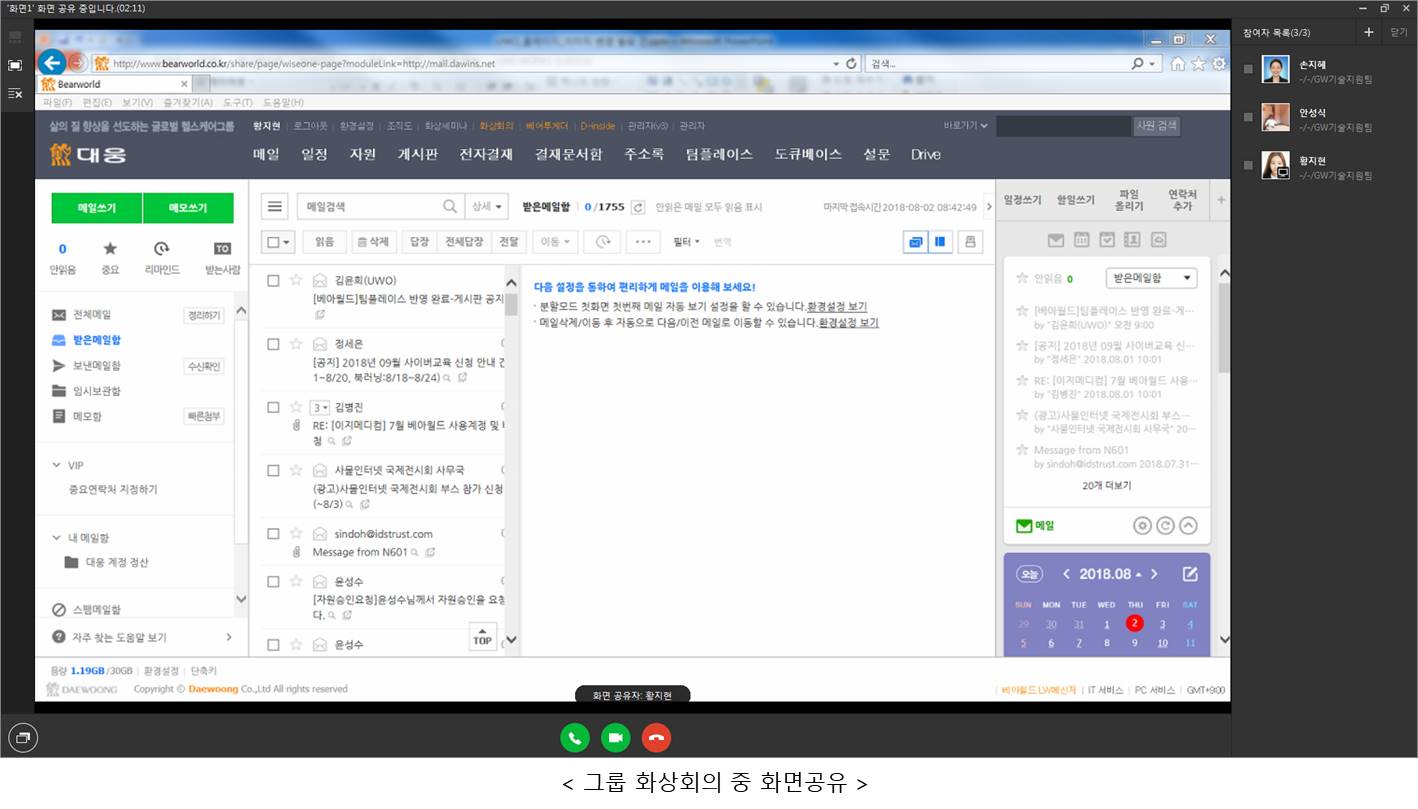The height and width of the screenshot is (809, 1418).
Task: Click the 리마인드 filter icon
Action: tap(161, 248)
